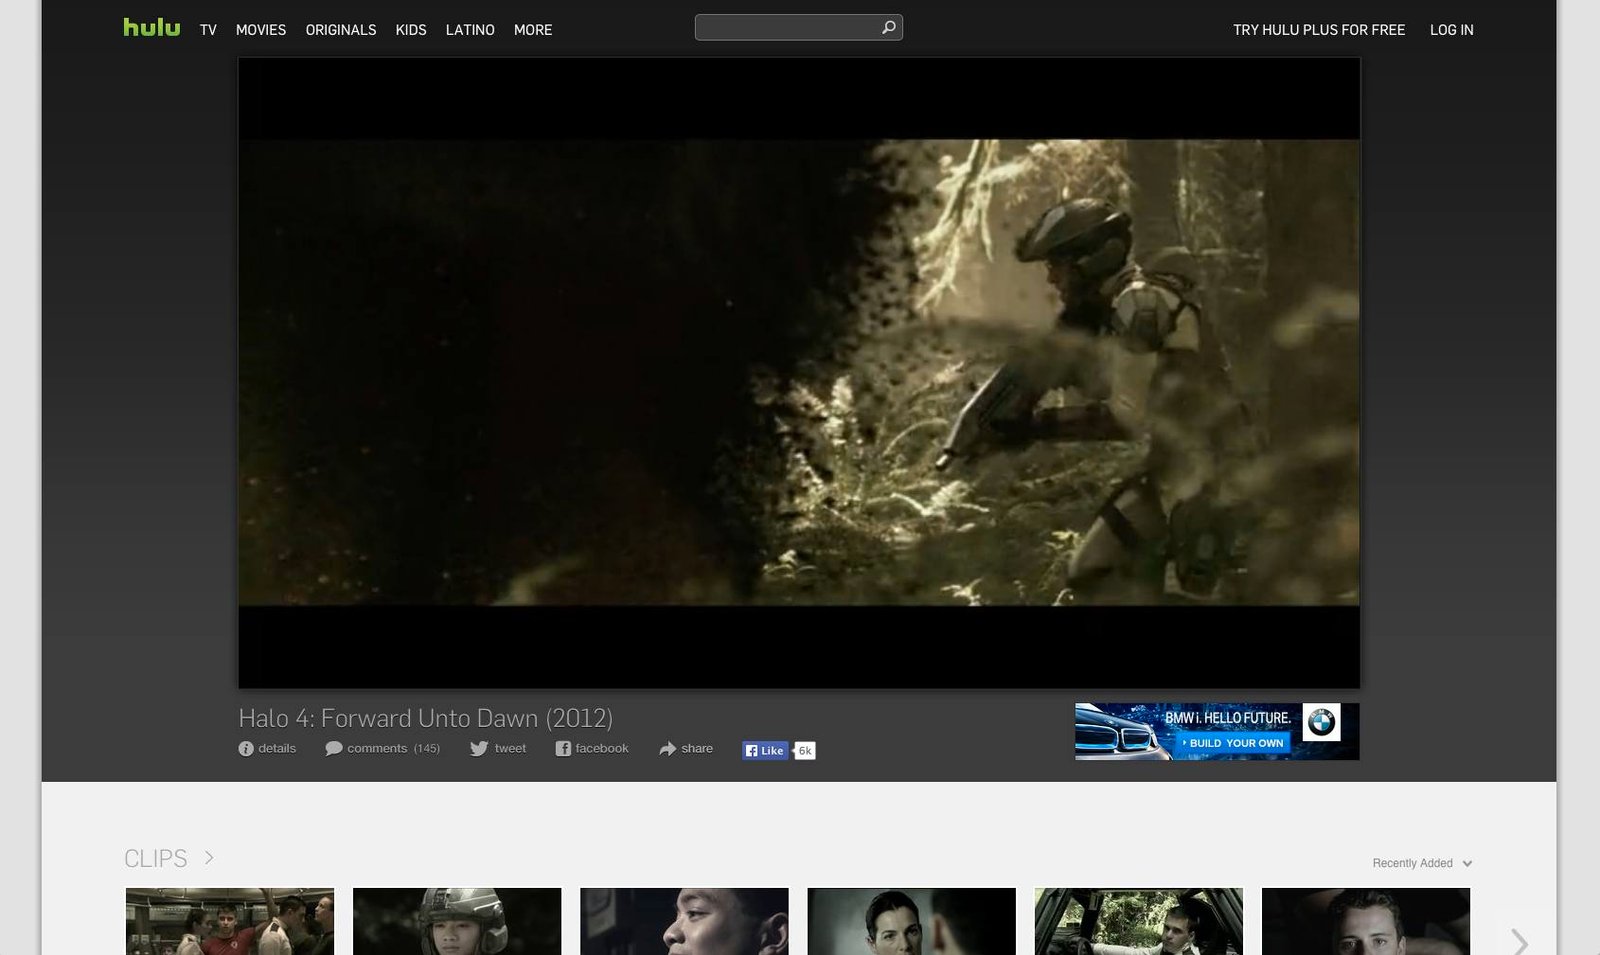Open the clip thumbnail with blond young man
The height and width of the screenshot is (955, 1600).
(x=1366, y=921)
